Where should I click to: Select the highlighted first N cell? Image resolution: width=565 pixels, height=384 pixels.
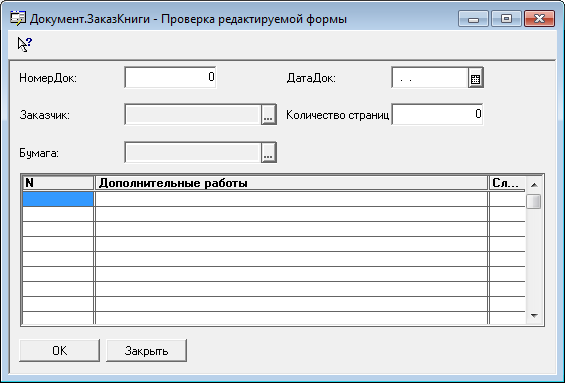click(x=58, y=199)
